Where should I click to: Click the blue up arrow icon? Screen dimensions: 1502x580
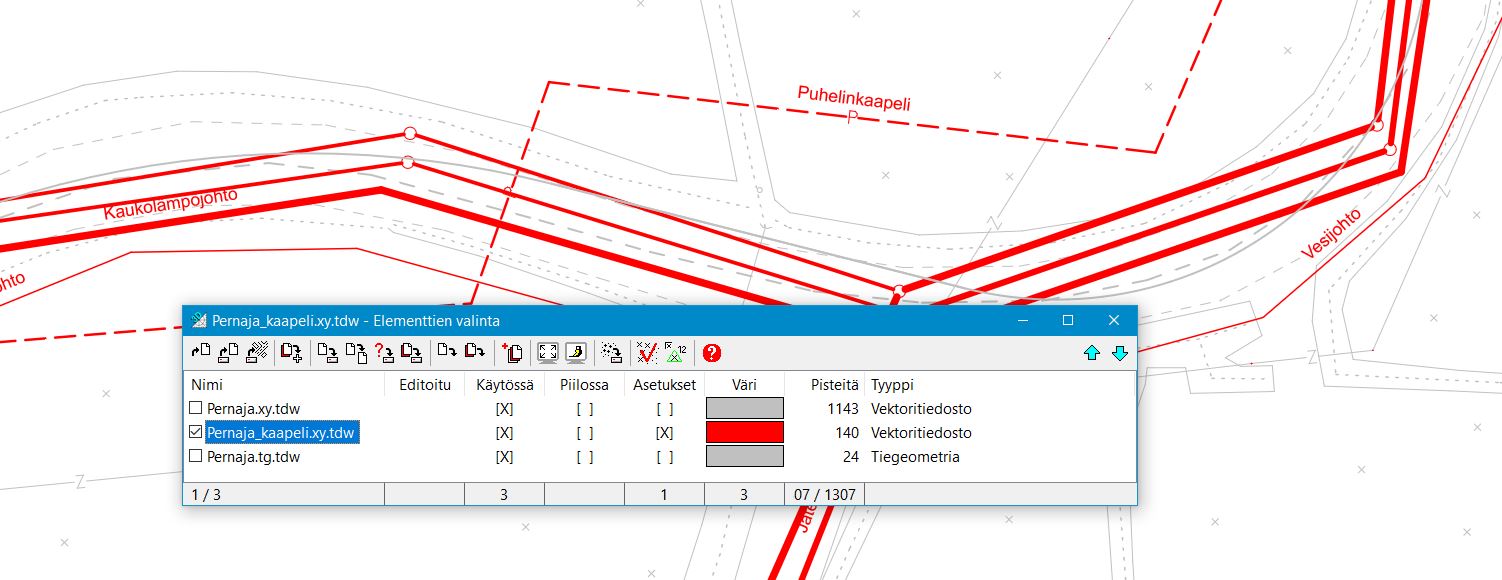(1092, 353)
